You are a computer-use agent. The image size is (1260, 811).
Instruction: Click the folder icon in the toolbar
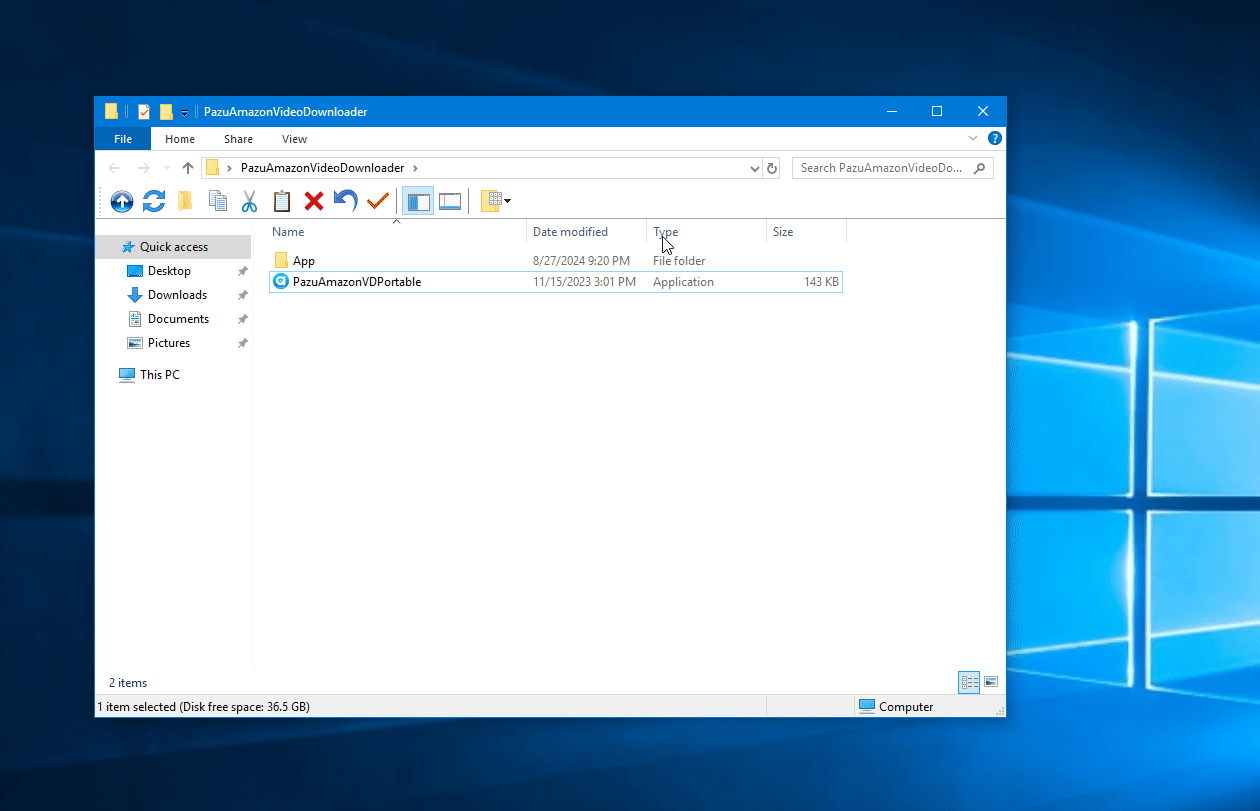[x=185, y=201]
